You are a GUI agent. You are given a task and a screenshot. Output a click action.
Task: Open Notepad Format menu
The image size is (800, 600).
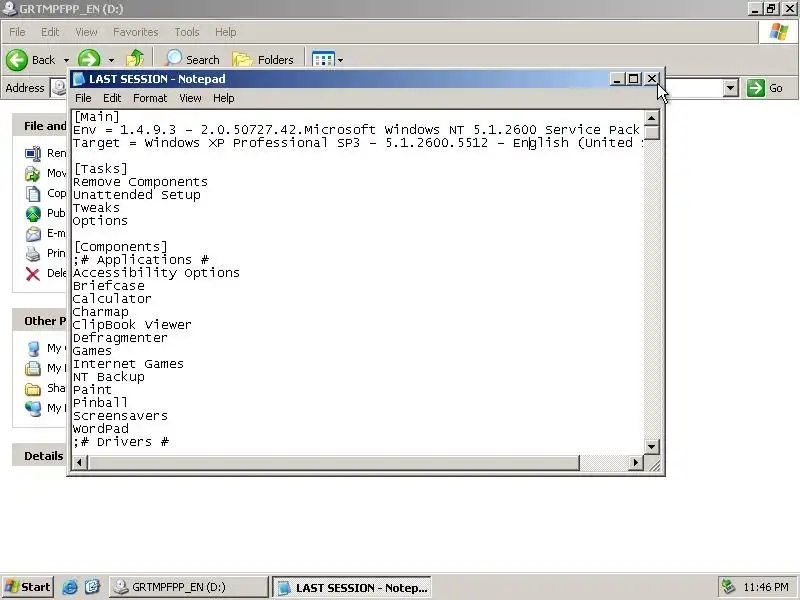coord(150,98)
